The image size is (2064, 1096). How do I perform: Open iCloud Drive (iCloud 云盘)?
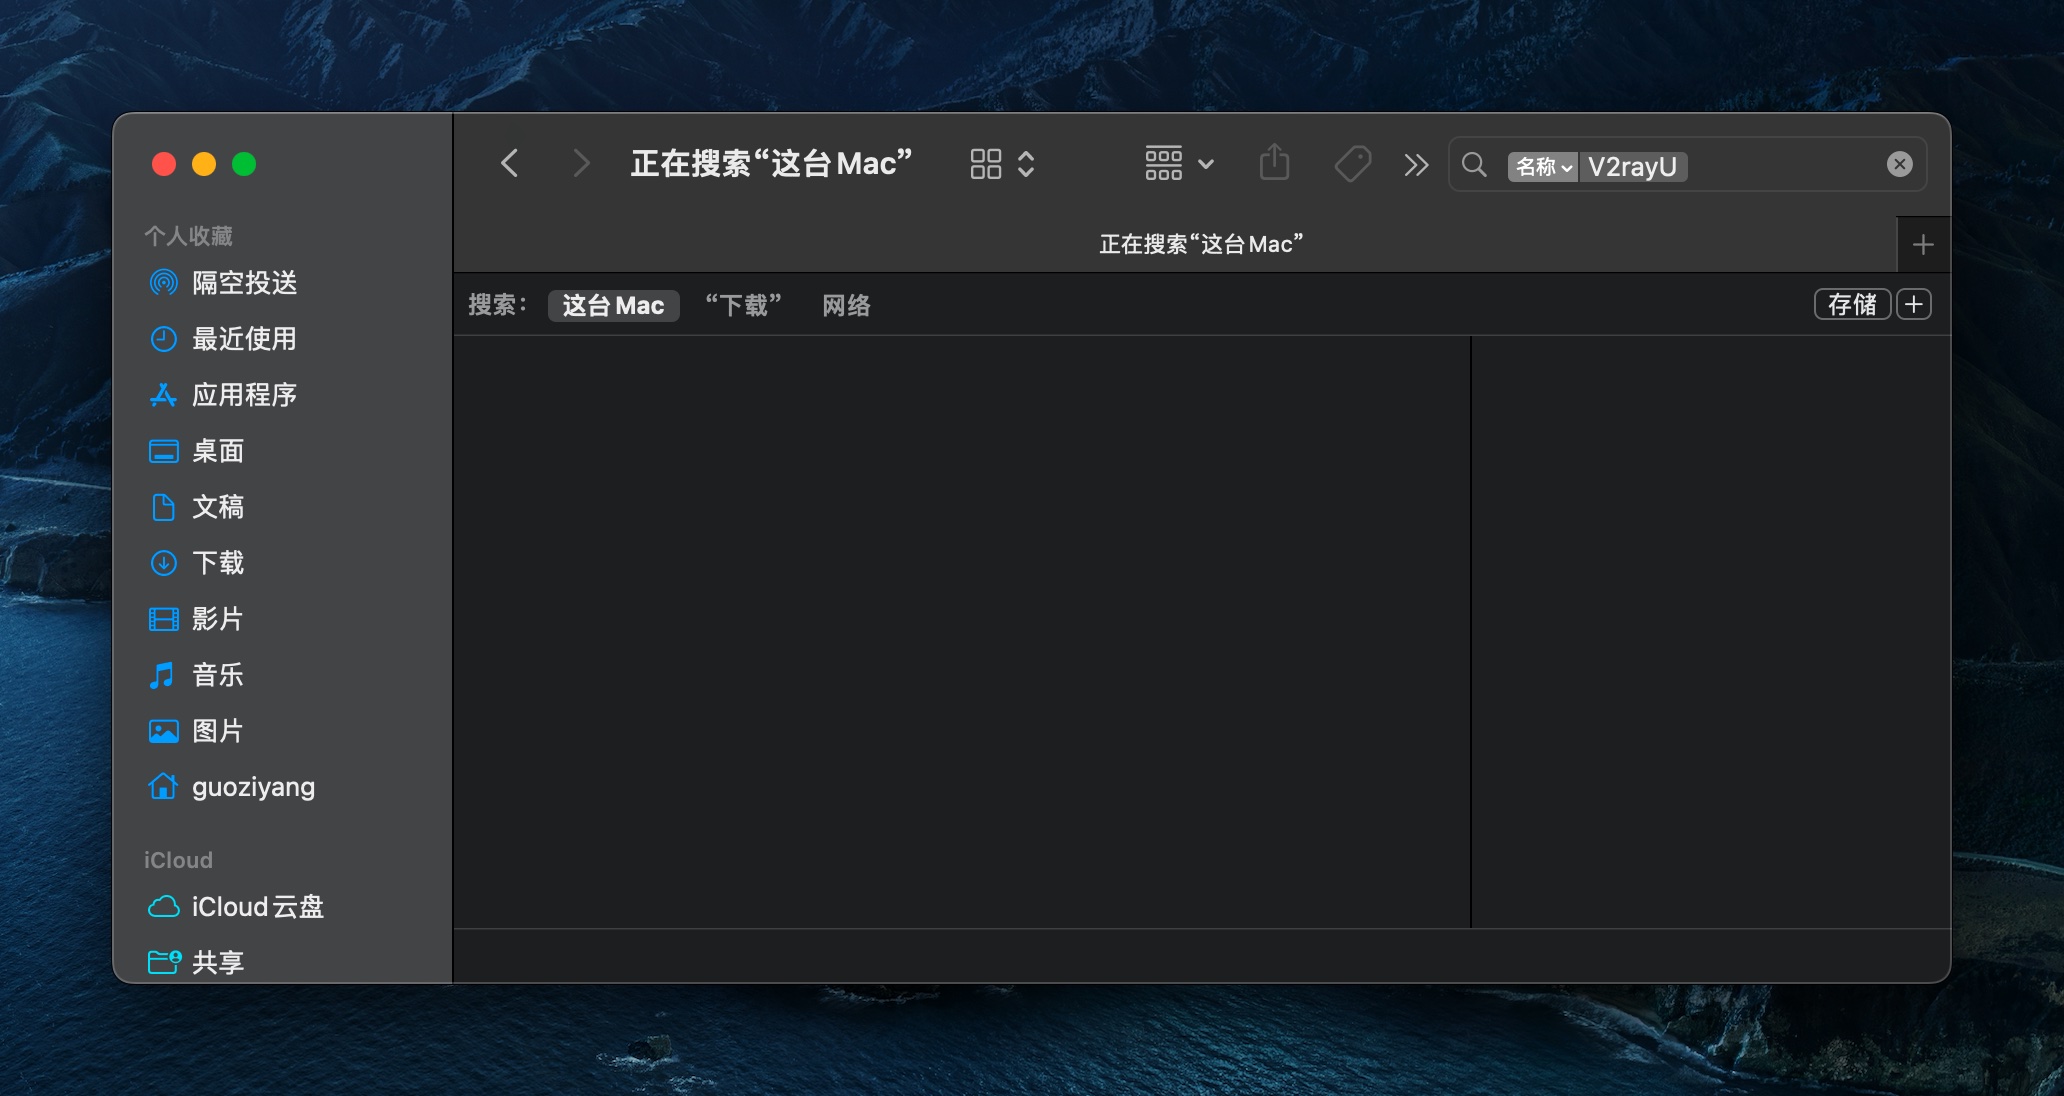(257, 907)
